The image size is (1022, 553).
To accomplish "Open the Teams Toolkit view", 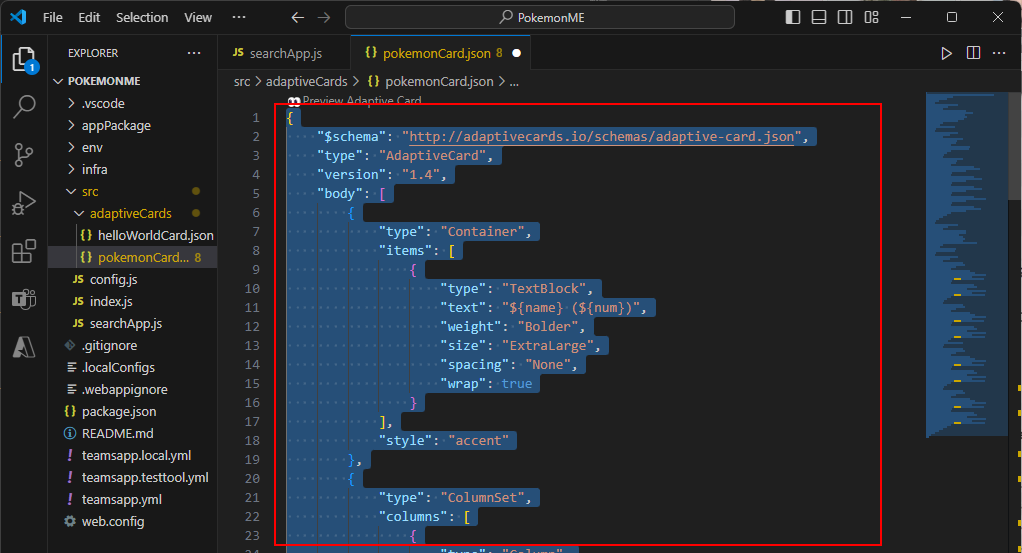I will [24, 299].
